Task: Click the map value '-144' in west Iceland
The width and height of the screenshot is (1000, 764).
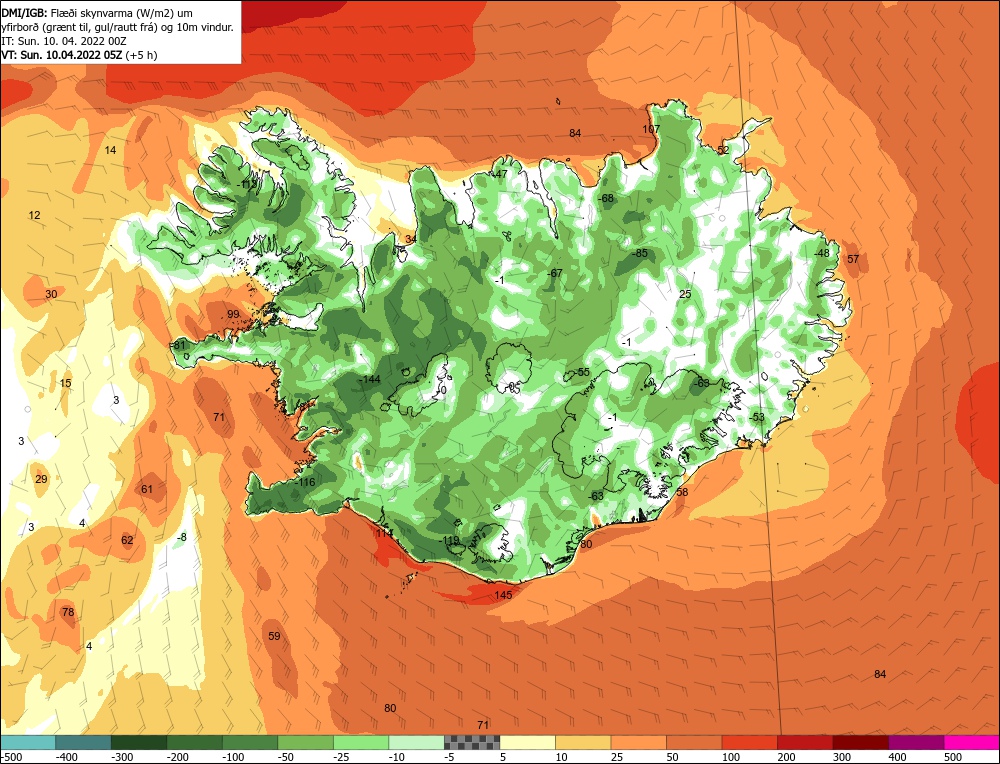Action: (370, 379)
